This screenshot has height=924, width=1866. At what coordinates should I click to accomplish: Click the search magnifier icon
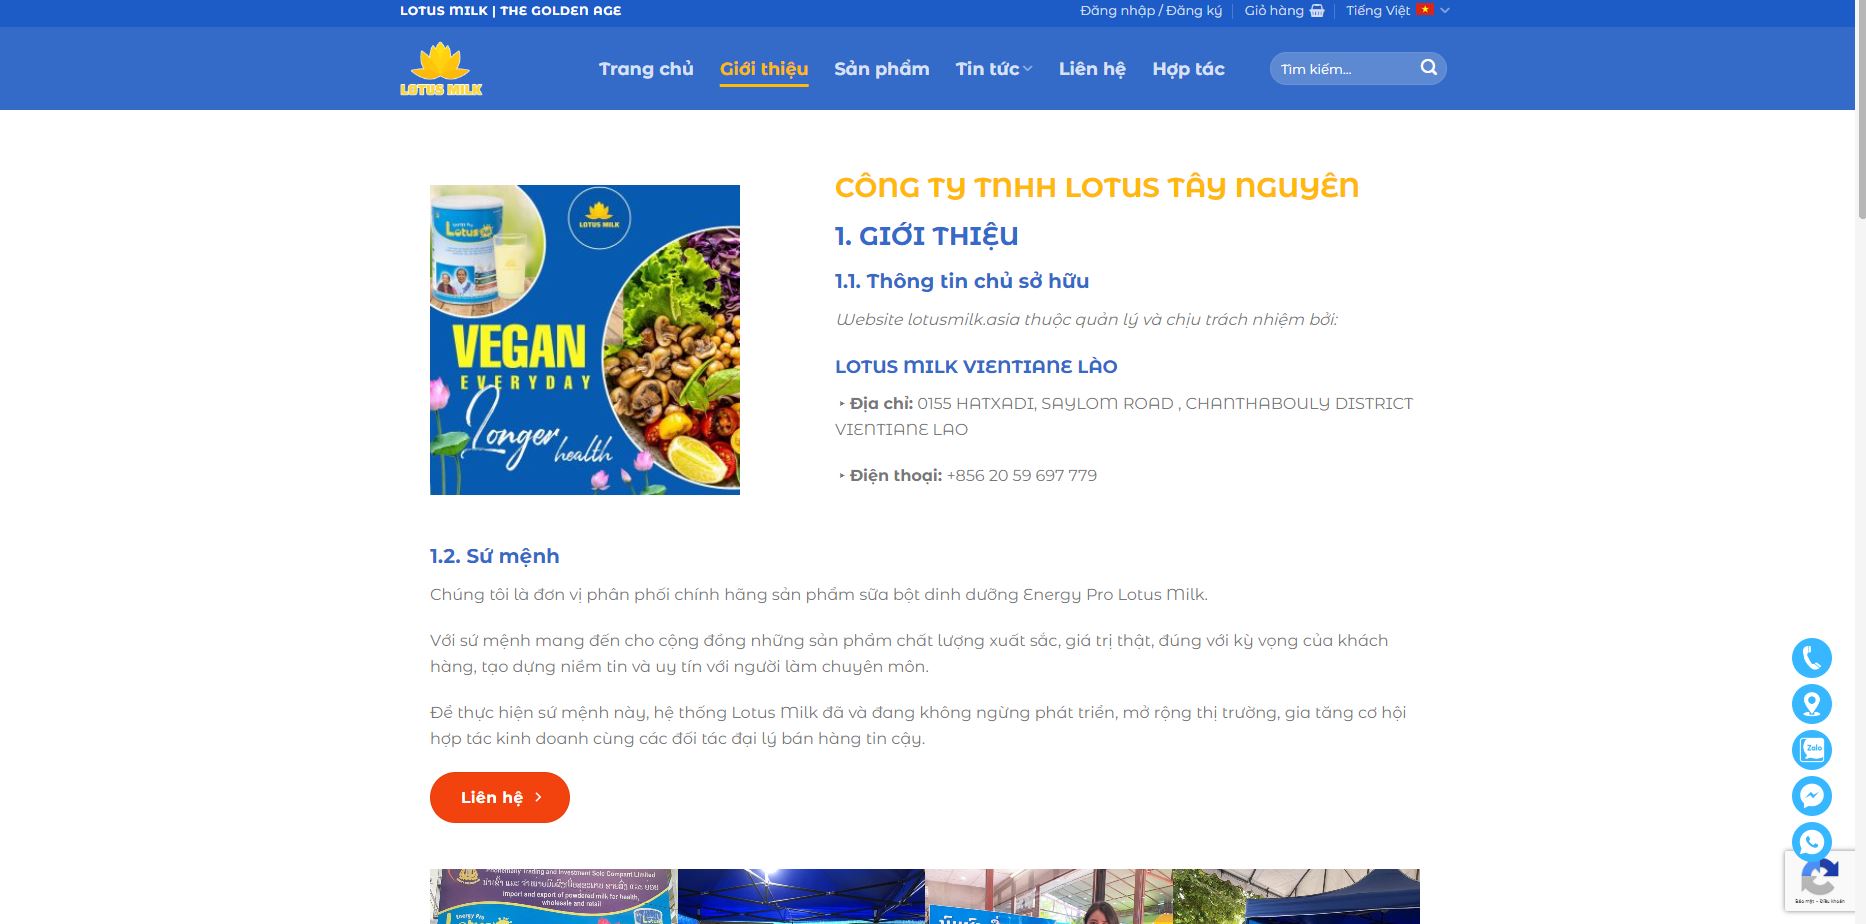point(1429,68)
